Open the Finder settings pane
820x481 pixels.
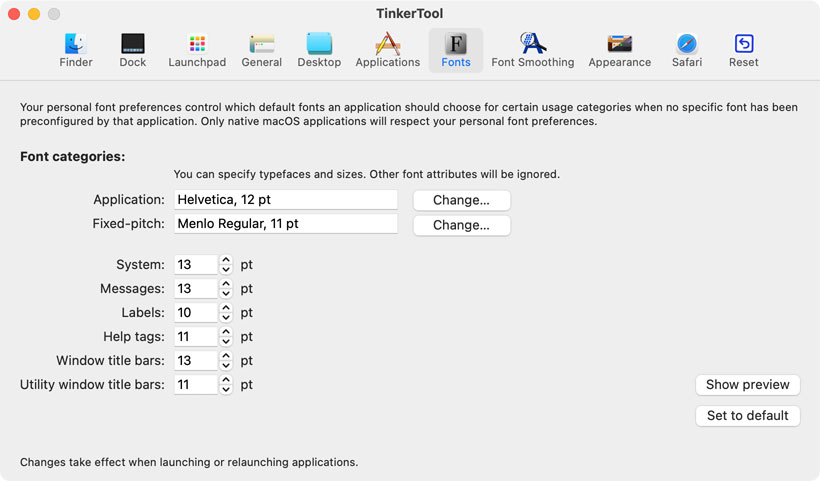tap(76, 51)
